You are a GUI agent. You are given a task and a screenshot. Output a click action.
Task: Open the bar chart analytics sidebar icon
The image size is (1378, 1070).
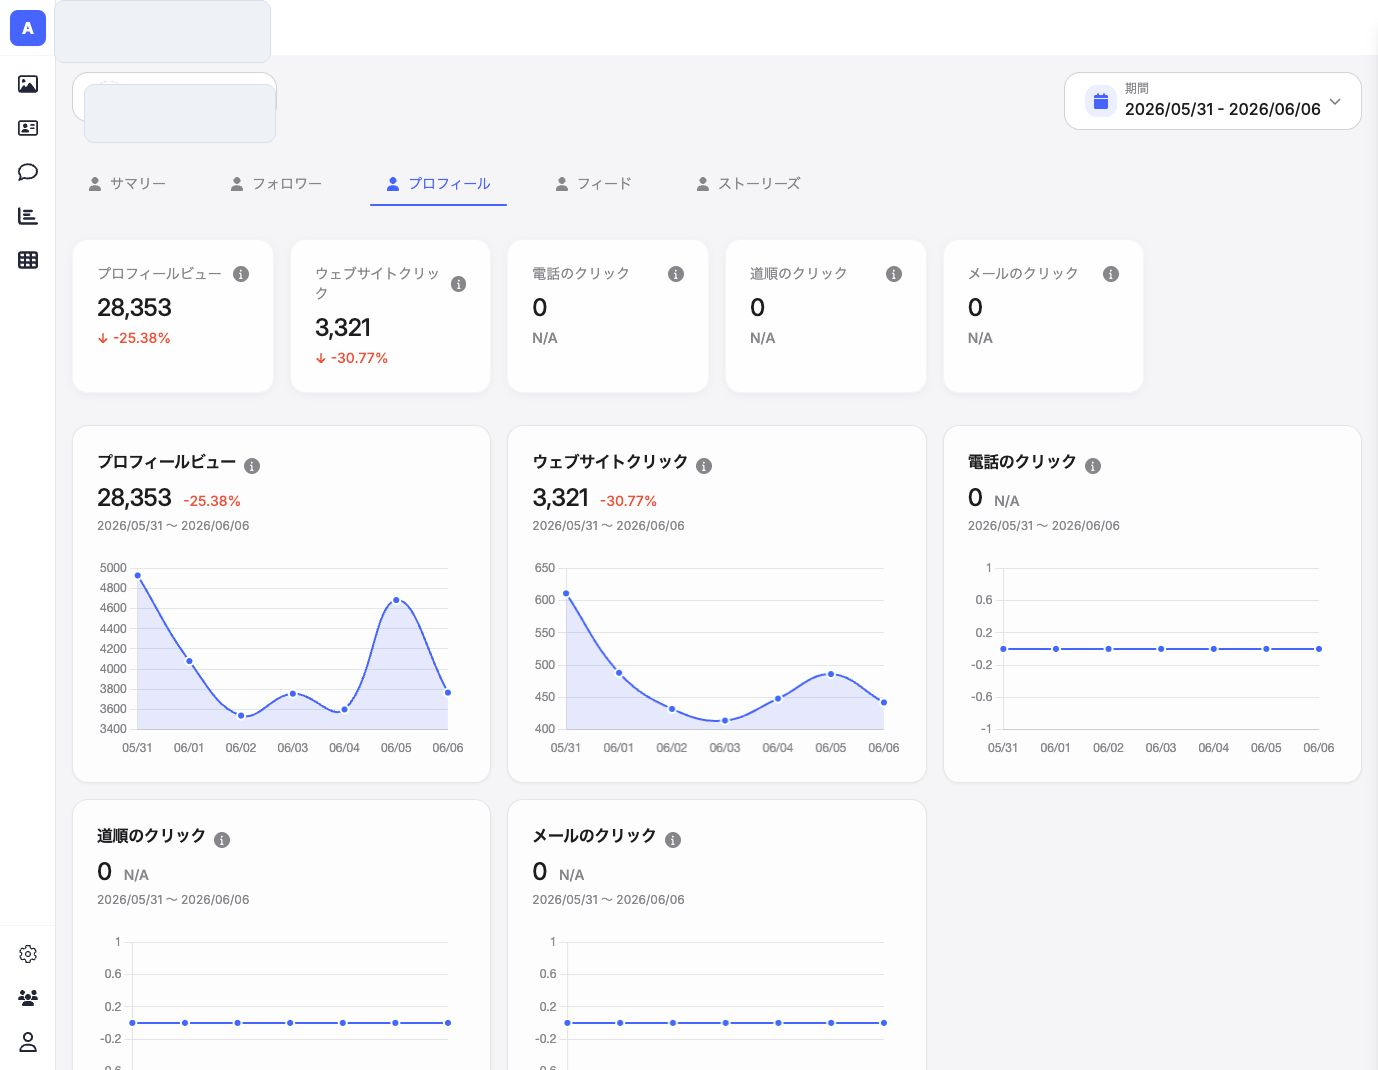(28, 216)
